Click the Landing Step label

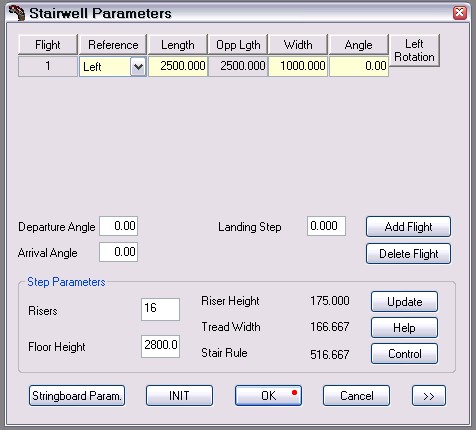click(x=250, y=227)
